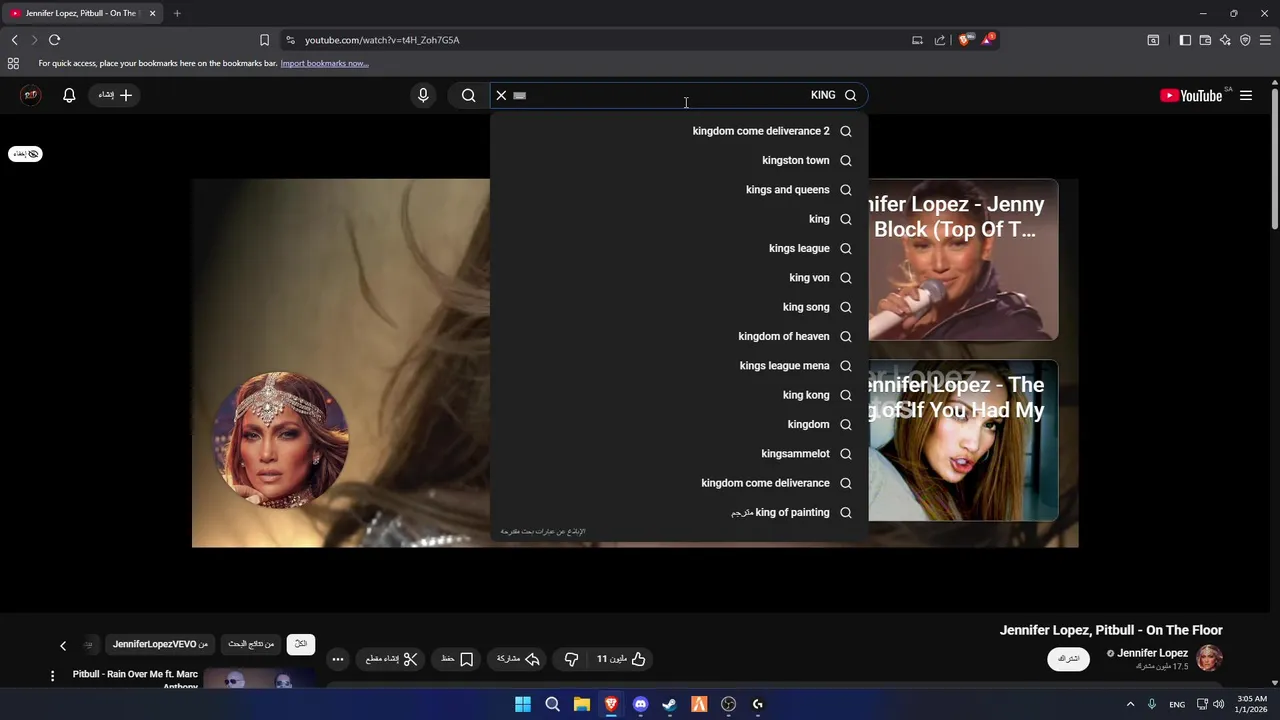Bookmark this page icon in address bar

pyautogui.click(x=264, y=40)
